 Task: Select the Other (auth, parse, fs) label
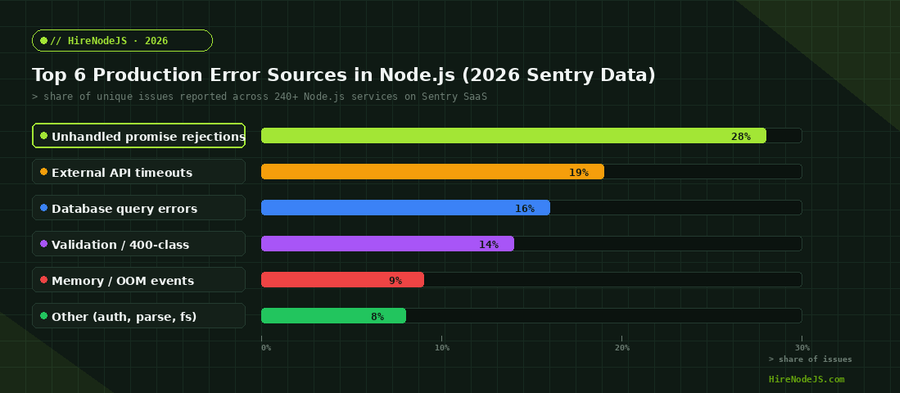coord(139,316)
